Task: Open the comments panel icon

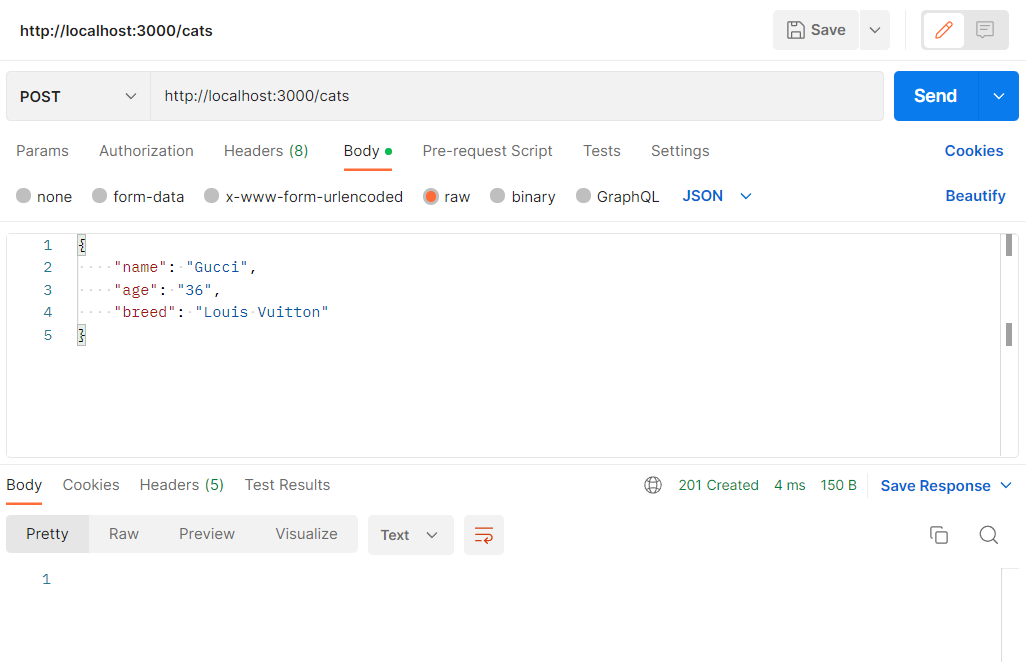Action: coord(985,30)
